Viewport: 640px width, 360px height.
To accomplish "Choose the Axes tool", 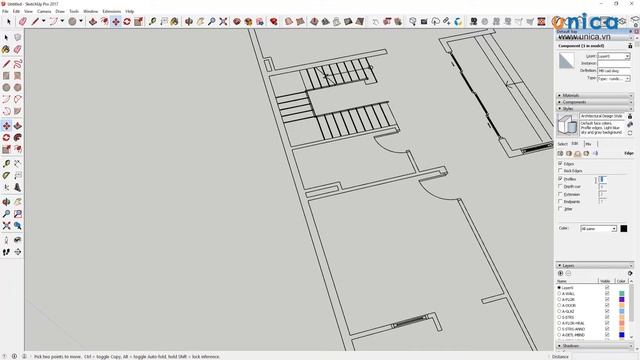I will coord(6,187).
